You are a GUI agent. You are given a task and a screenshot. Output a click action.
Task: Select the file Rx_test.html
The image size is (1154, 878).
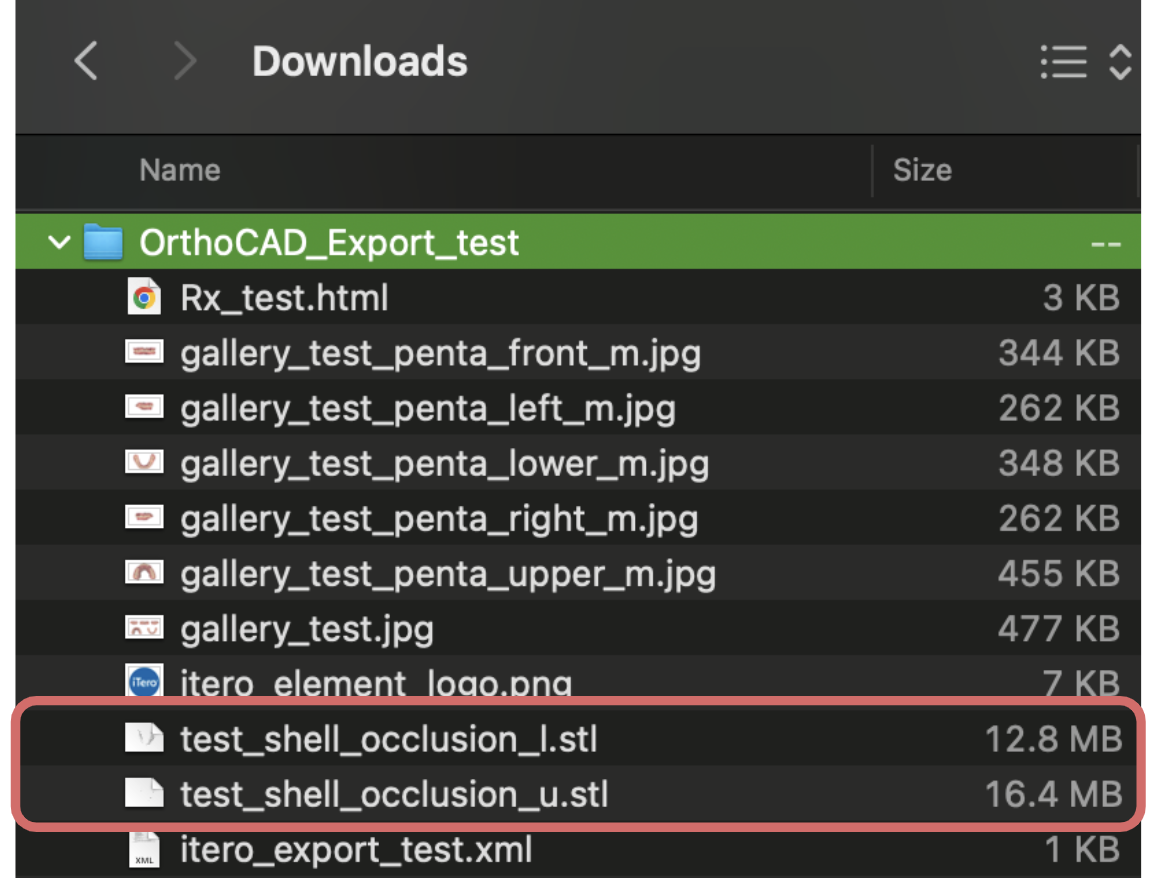[x=284, y=298]
